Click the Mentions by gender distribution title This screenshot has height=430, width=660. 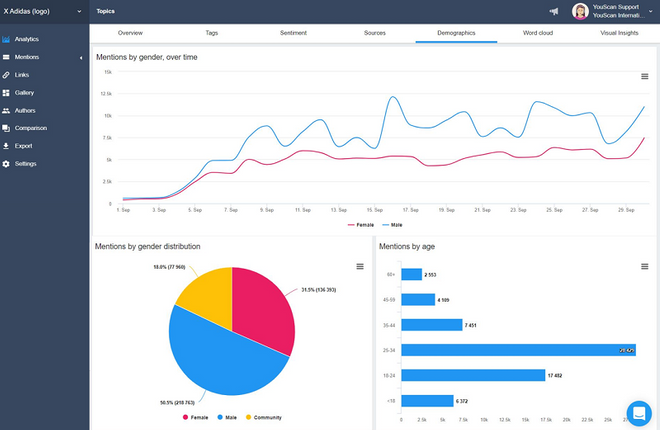click(147, 247)
